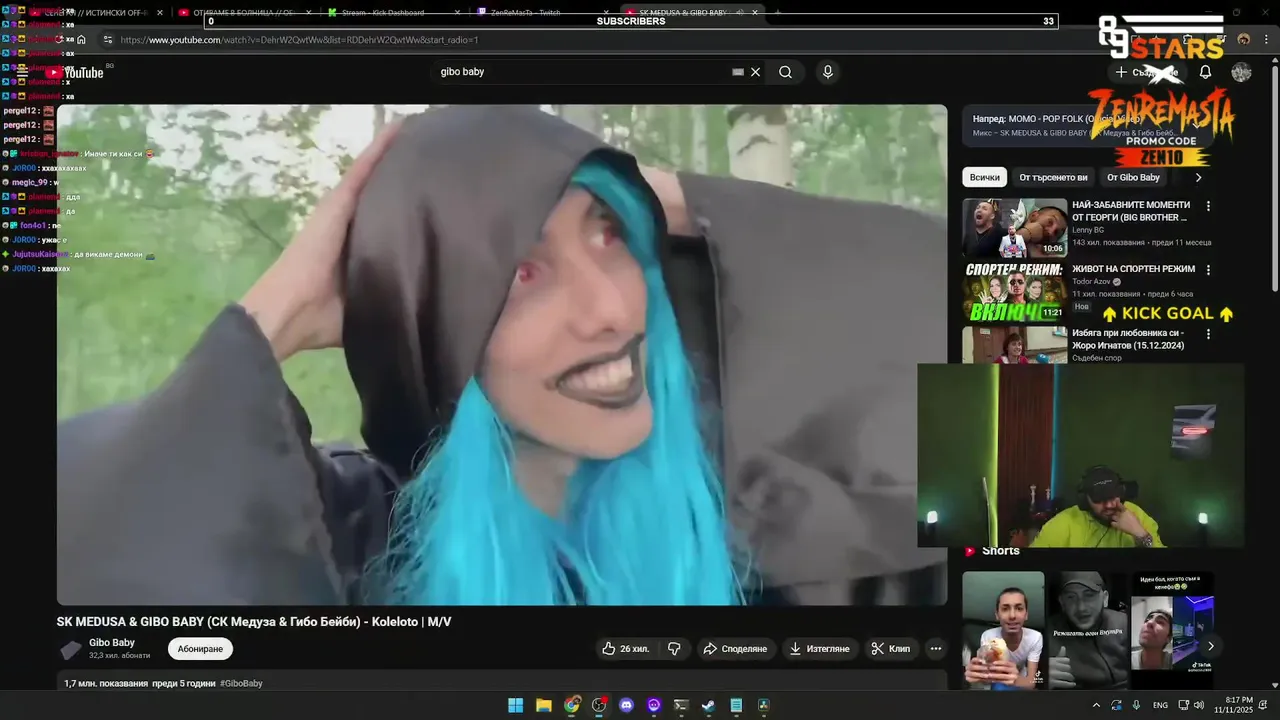Viewport: 1280px width, 720px height.
Task: Open the ЖИВОТ НА СПОРТЕН РЕЖИМ thumbnail
Action: click(1015, 291)
